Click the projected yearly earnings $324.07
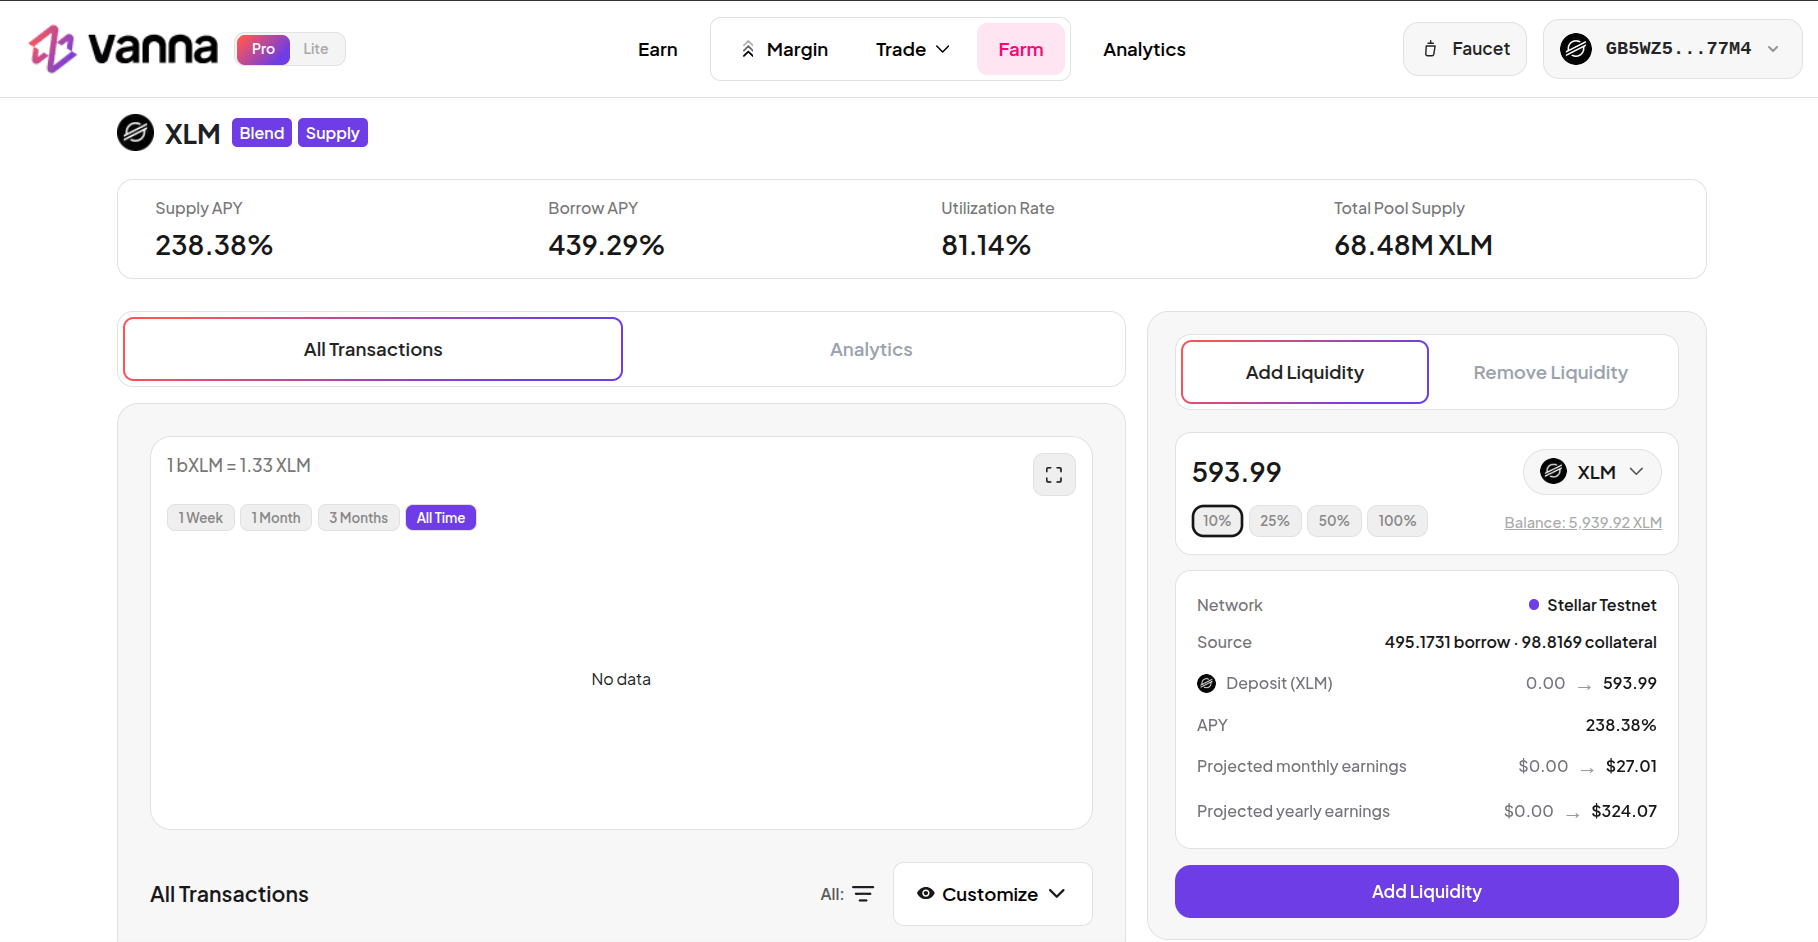1818x942 pixels. 1624,811
